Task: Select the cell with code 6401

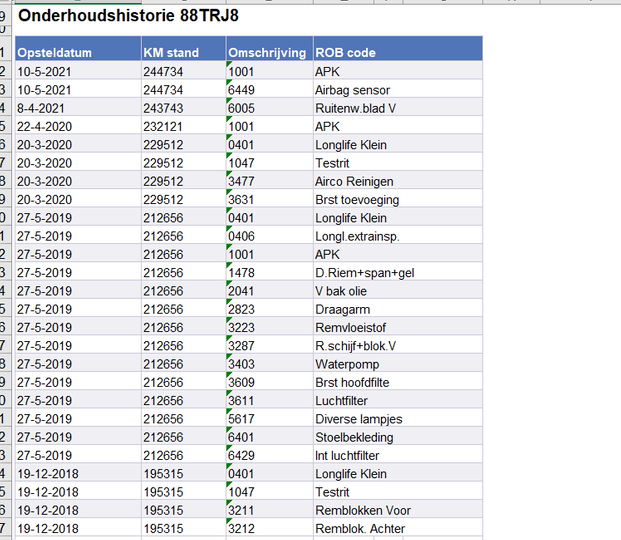Action: [x=269, y=437]
